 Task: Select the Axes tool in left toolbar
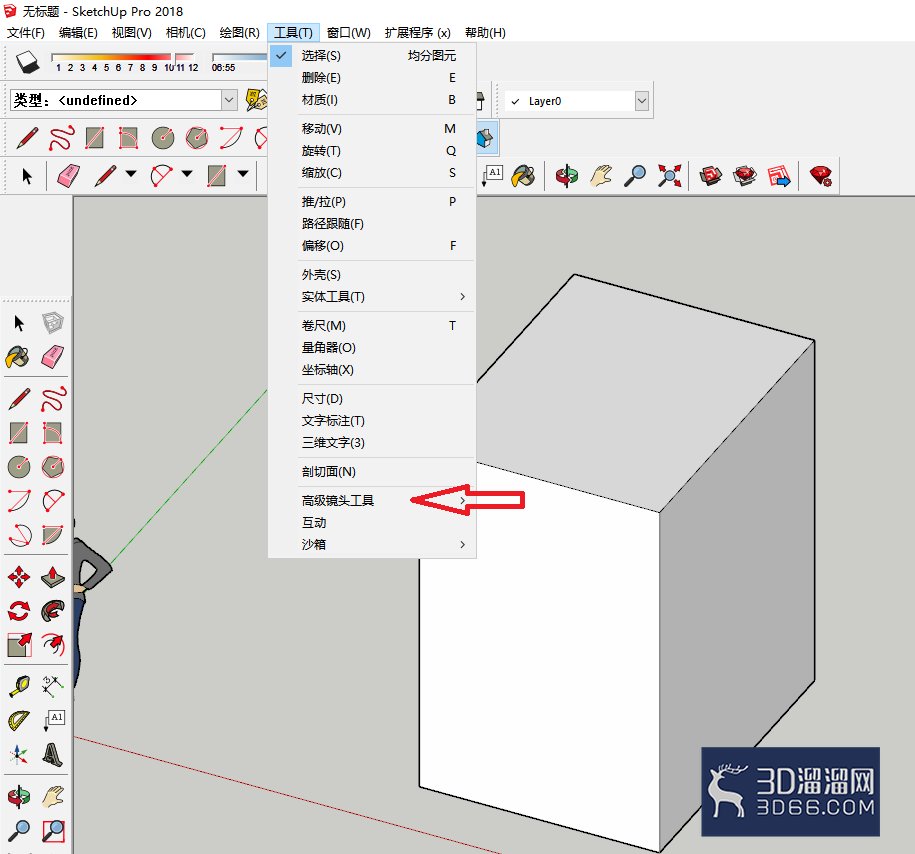pos(19,755)
